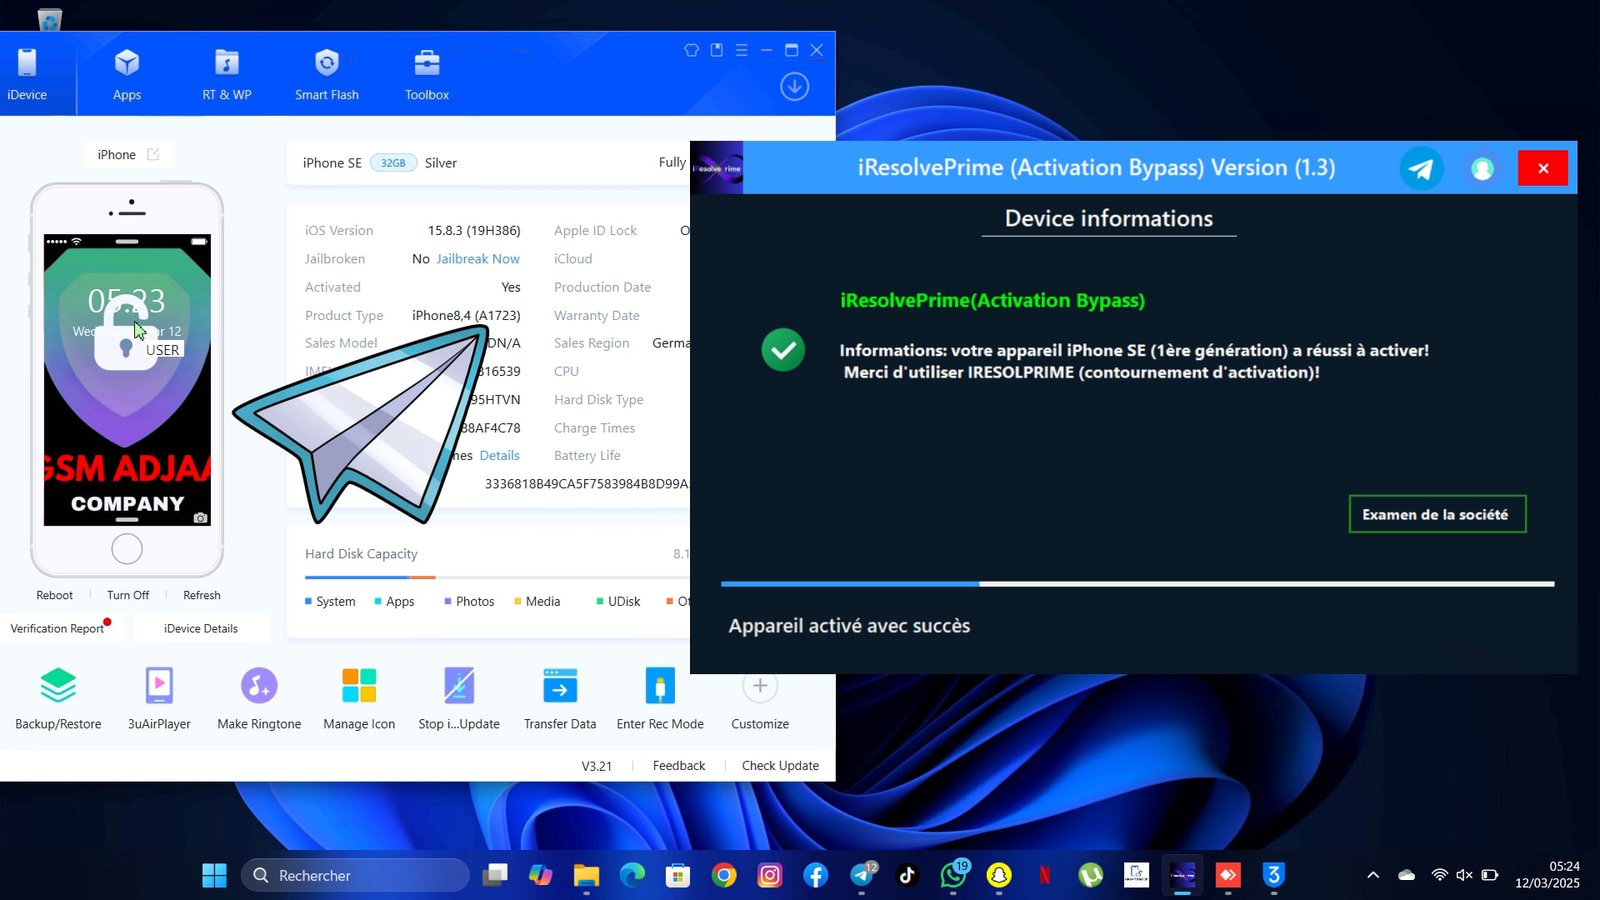The height and width of the screenshot is (900, 1600).
Task: Click the Telegram icon in iResolvePrime header
Action: pyautogui.click(x=1421, y=168)
